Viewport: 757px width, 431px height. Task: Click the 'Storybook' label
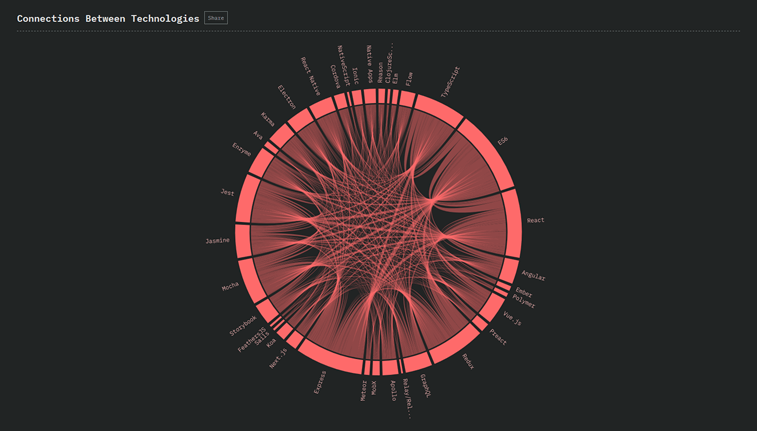[x=243, y=326]
